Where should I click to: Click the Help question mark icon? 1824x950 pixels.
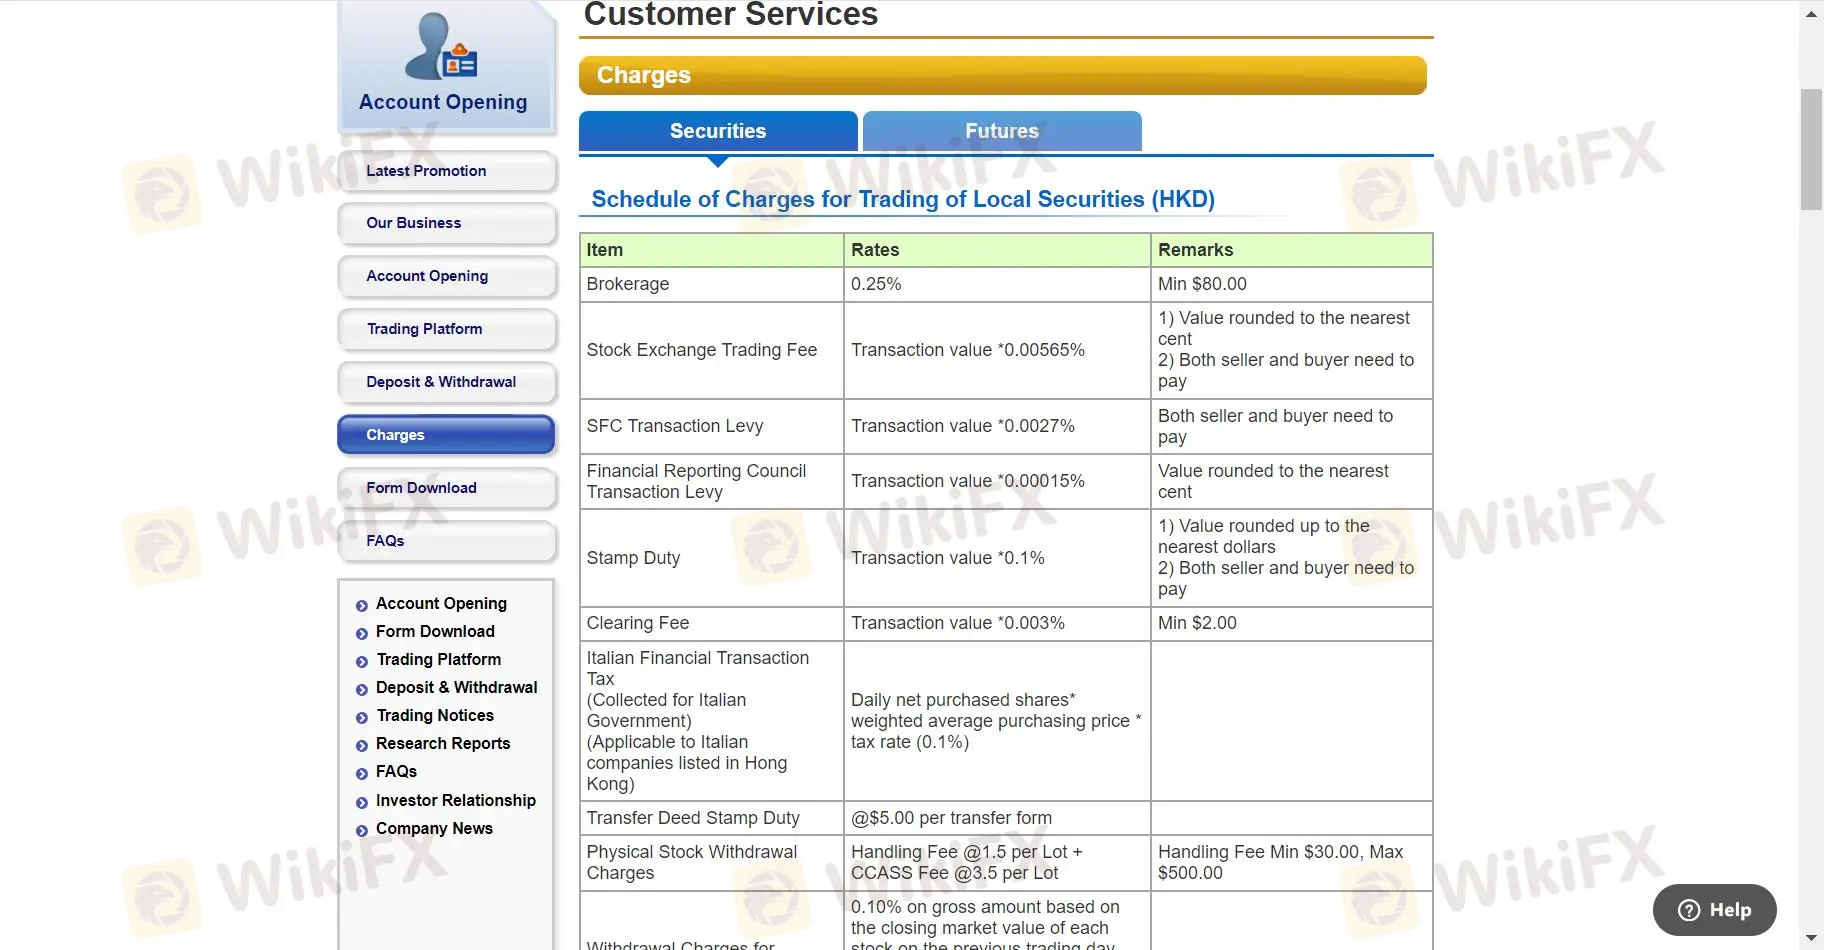click(x=1689, y=910)
